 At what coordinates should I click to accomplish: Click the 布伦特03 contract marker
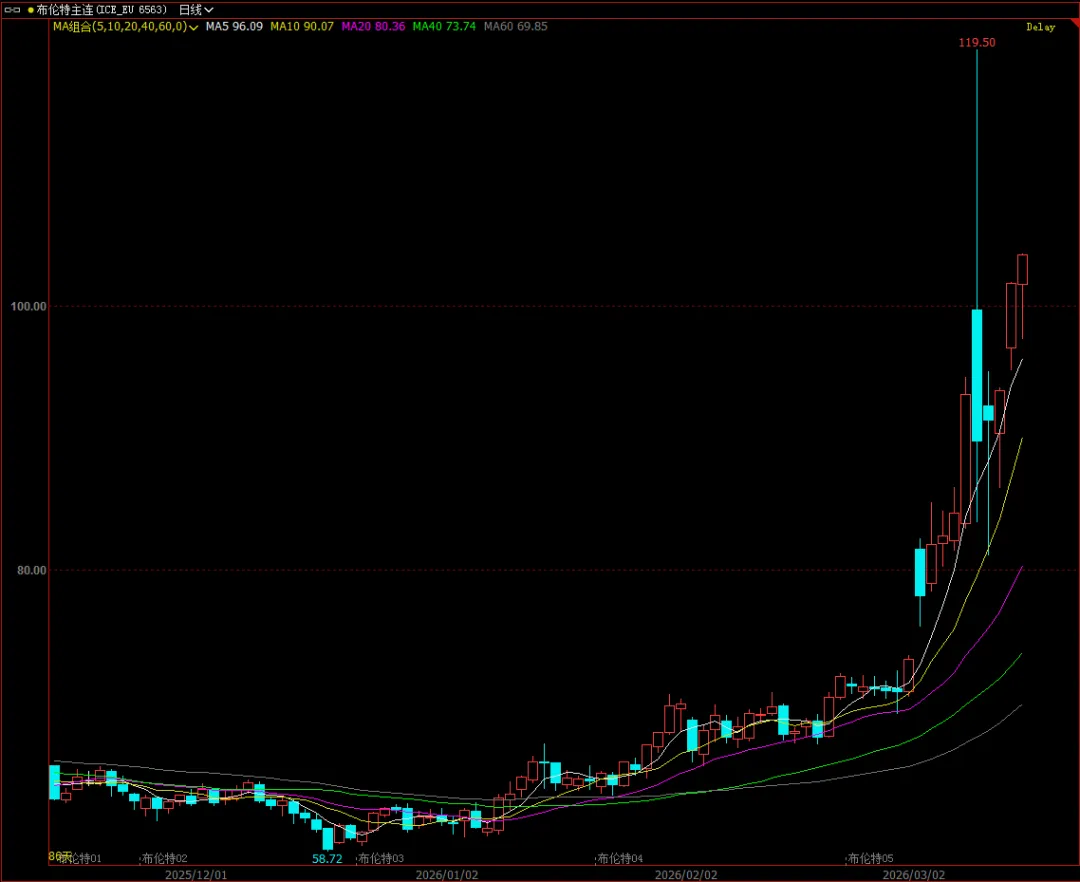[381, 859]
